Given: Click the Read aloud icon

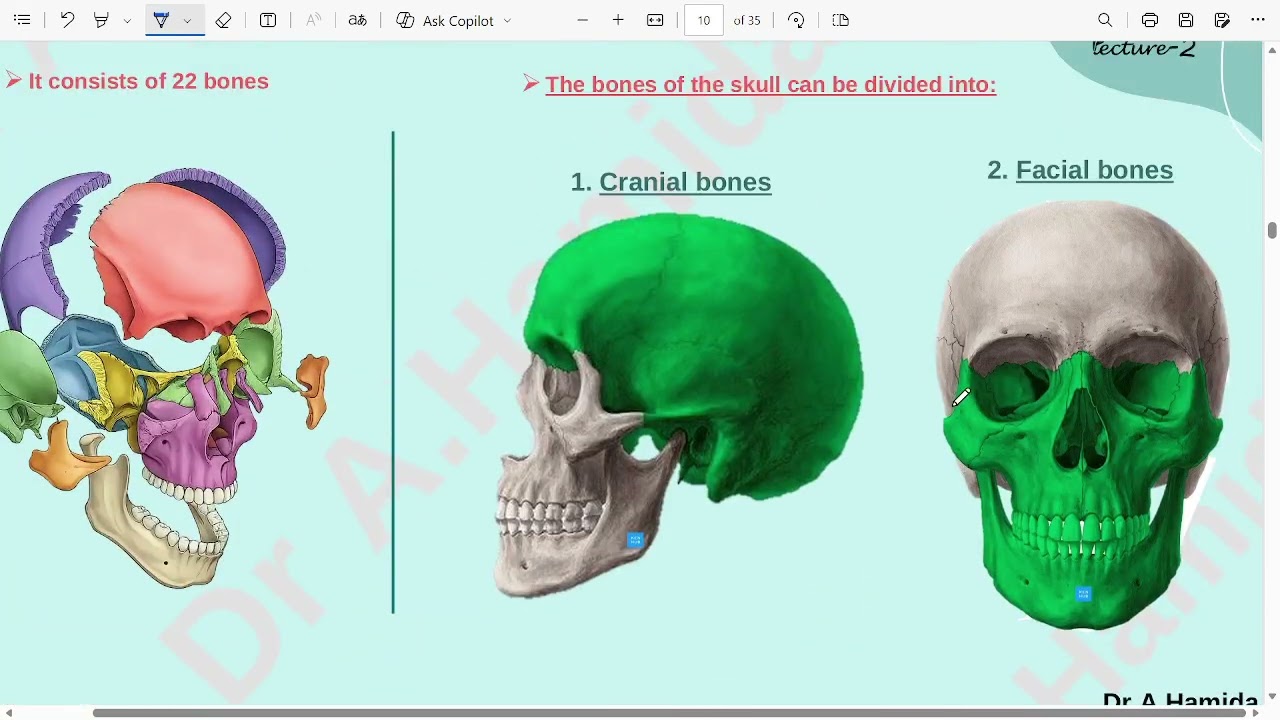Looking at the screenshot, I should 313,20.
